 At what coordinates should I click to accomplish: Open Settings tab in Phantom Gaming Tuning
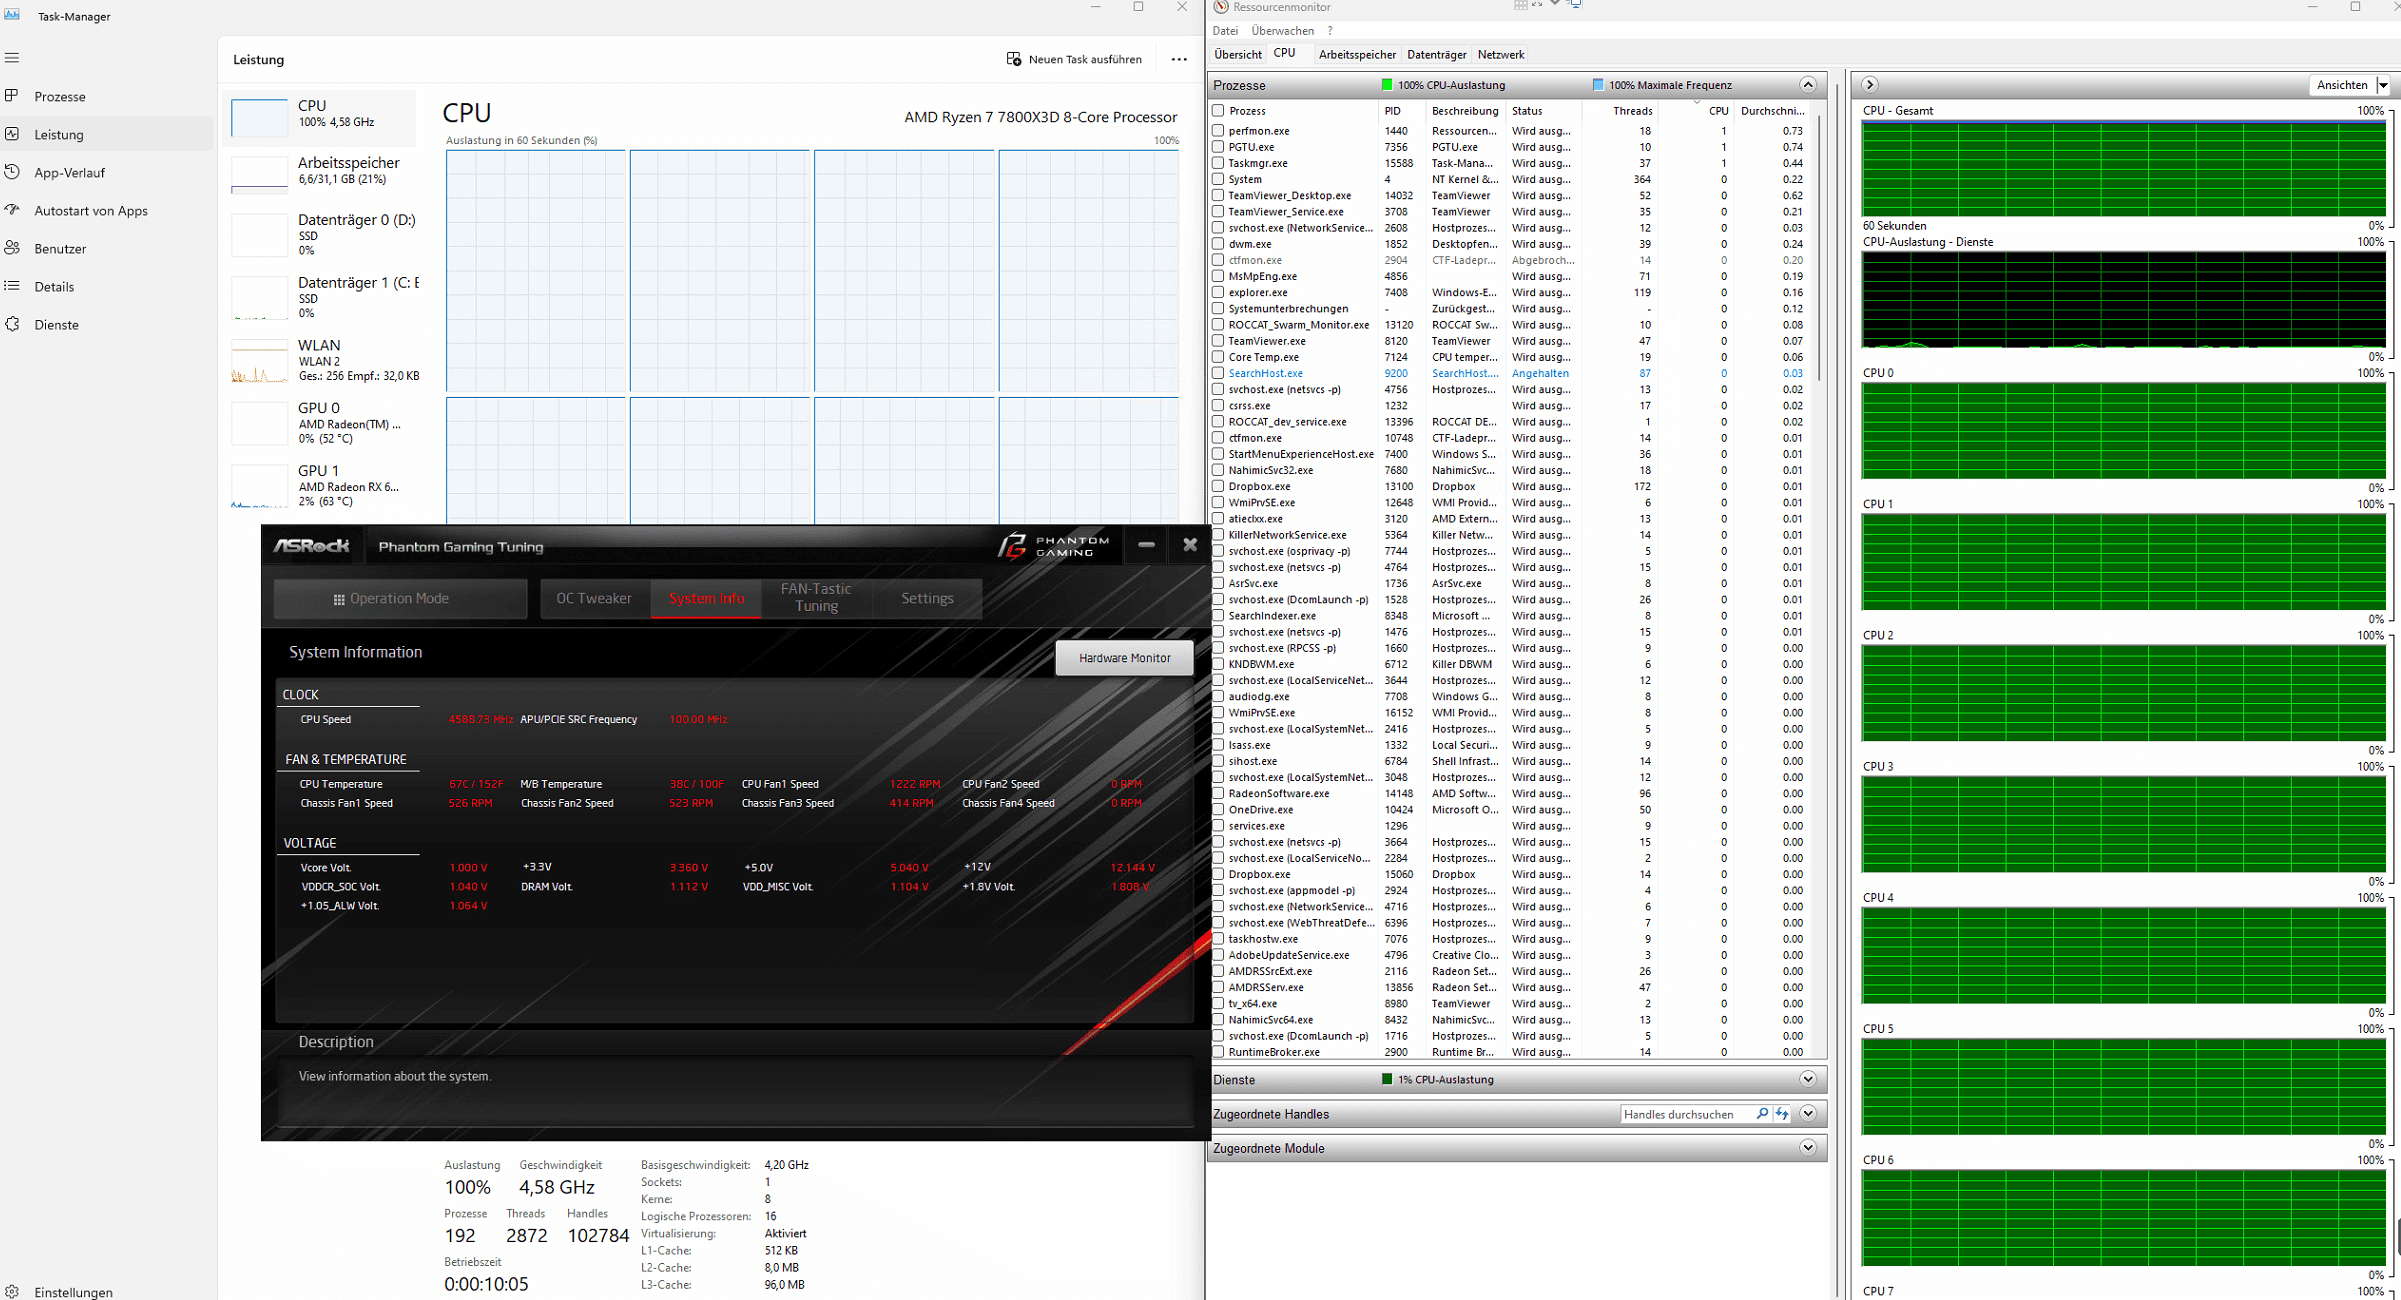(927, 598)
